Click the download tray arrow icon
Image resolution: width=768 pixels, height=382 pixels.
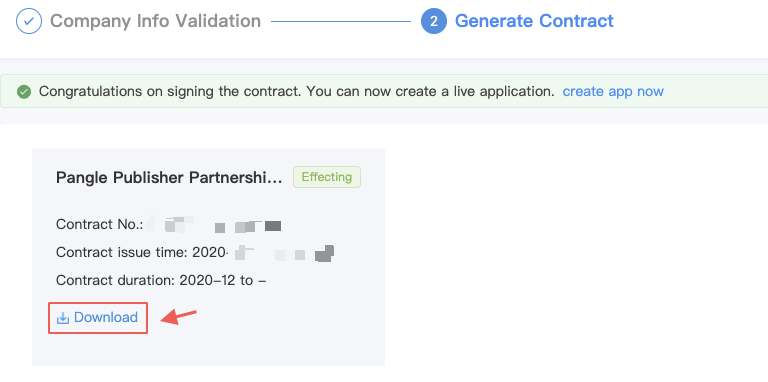click(x=63, y=318)
